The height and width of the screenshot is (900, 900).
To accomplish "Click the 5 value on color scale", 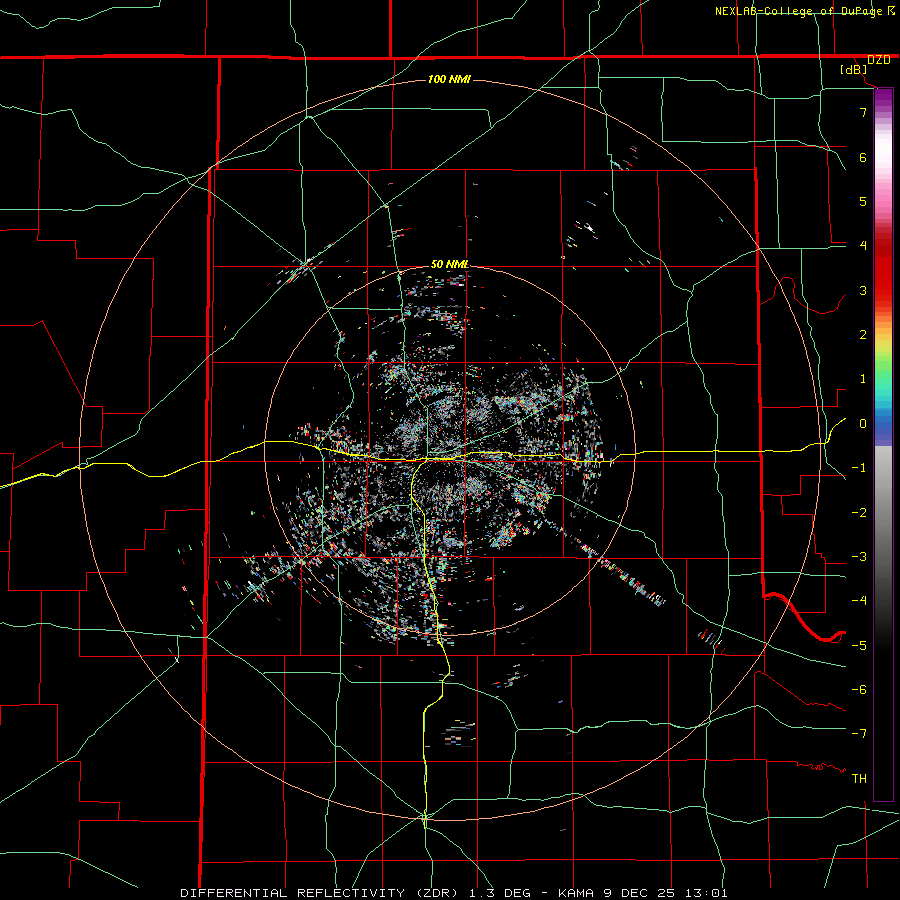I will pyautogui.click(x=863, y=201).
